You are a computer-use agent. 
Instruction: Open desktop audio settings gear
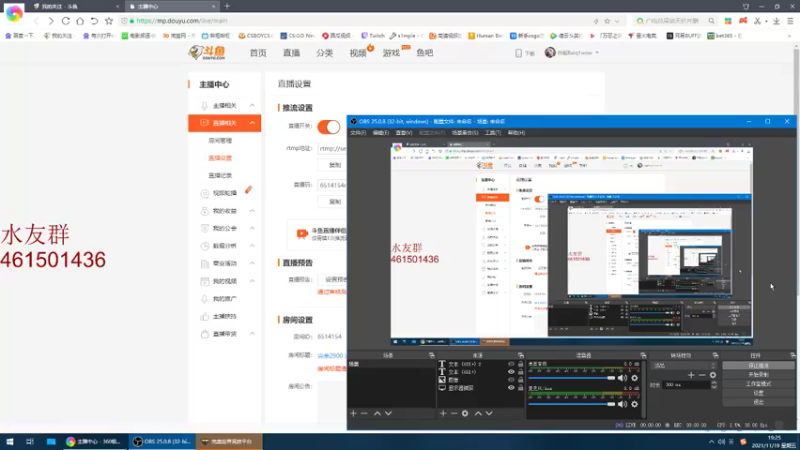[x=635, y=378]
